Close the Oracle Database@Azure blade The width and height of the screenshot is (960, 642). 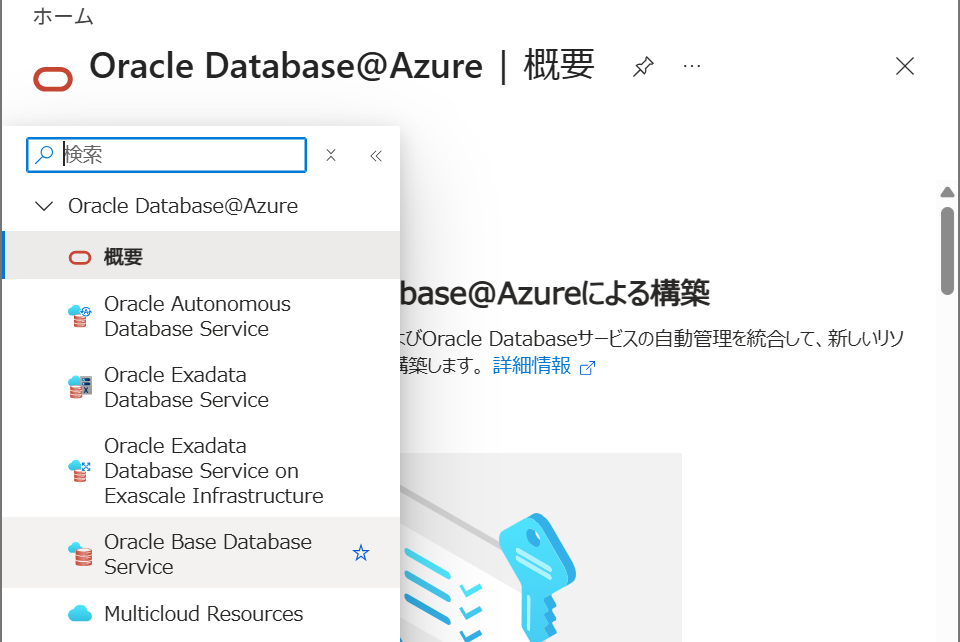904,66
